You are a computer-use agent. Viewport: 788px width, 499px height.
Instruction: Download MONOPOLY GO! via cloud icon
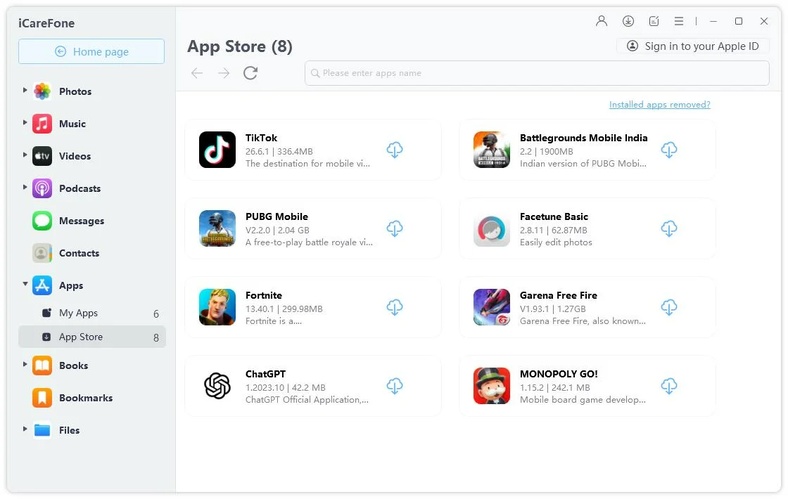pos(669,386)
